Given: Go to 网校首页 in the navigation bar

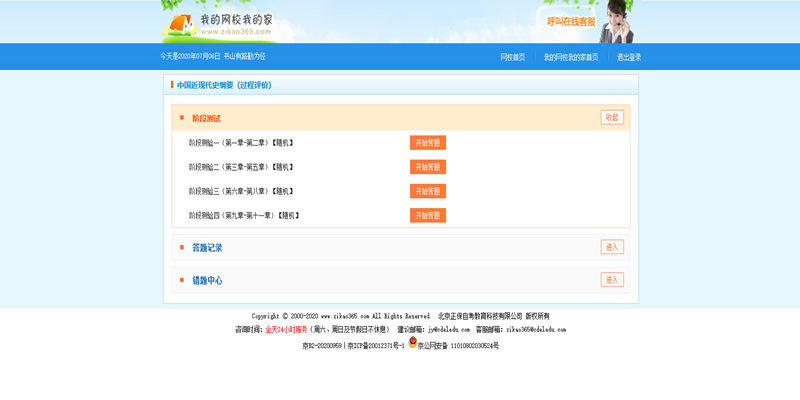Looking at the screenshot, I should tap(512, 57).
